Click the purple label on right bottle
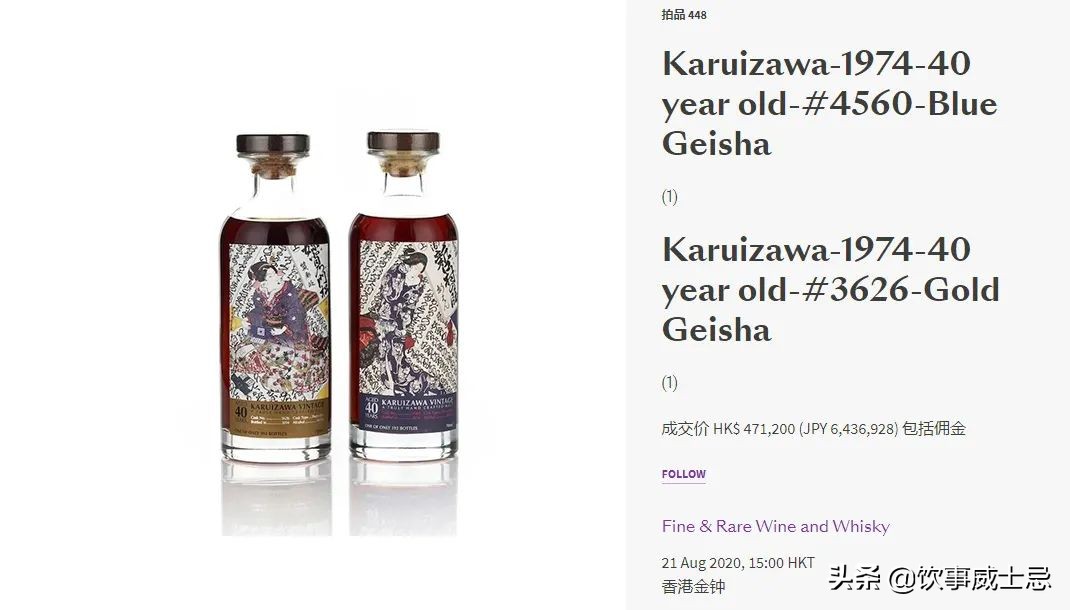This screenshot has width=1070, height=610. click(408, 412)
